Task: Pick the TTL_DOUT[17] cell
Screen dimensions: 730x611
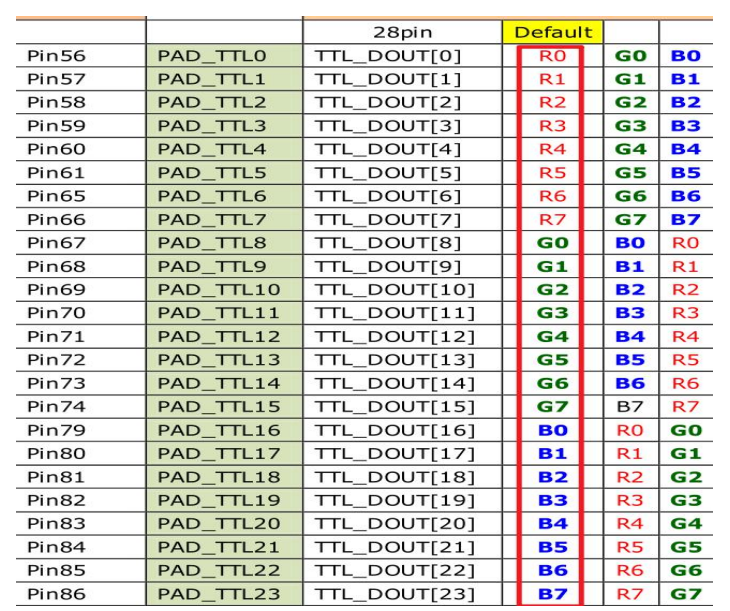Action: coord(402,454)
